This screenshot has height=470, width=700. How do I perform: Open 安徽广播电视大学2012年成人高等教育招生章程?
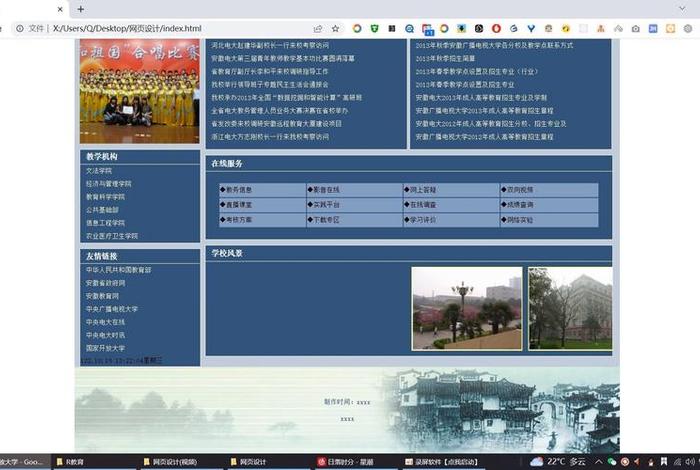[484, 137]
